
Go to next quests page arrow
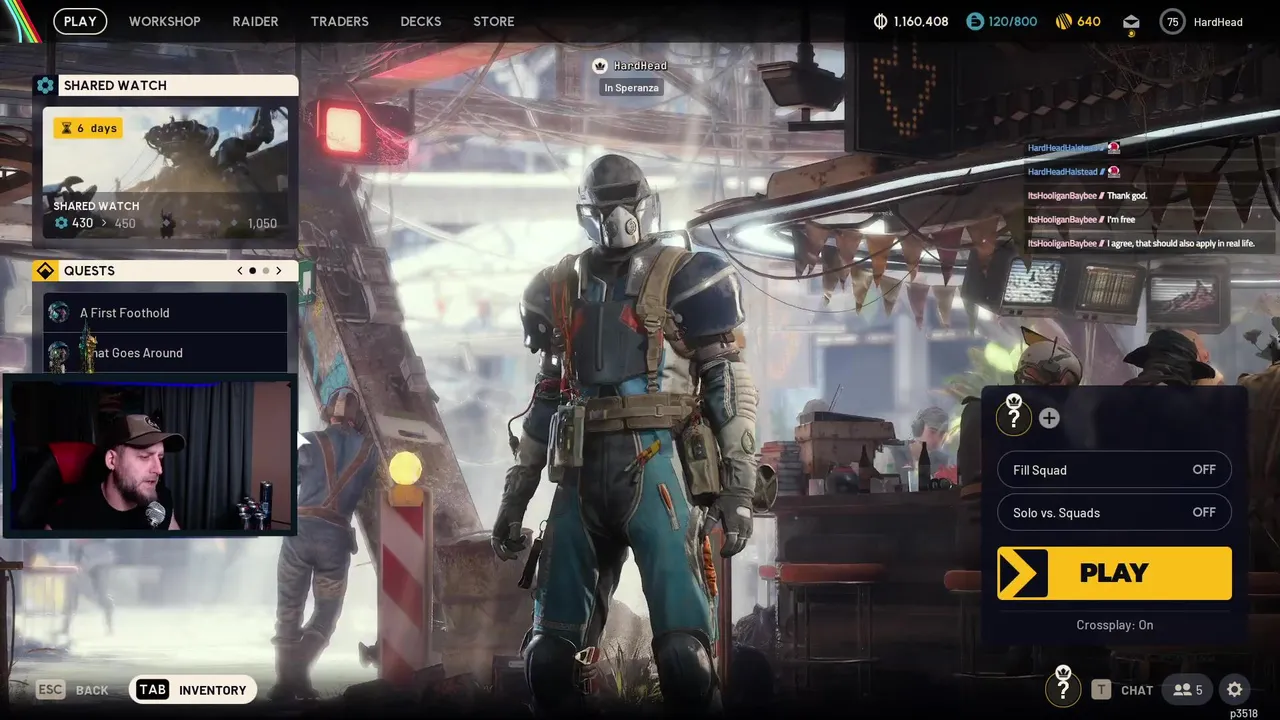point(279,271)
